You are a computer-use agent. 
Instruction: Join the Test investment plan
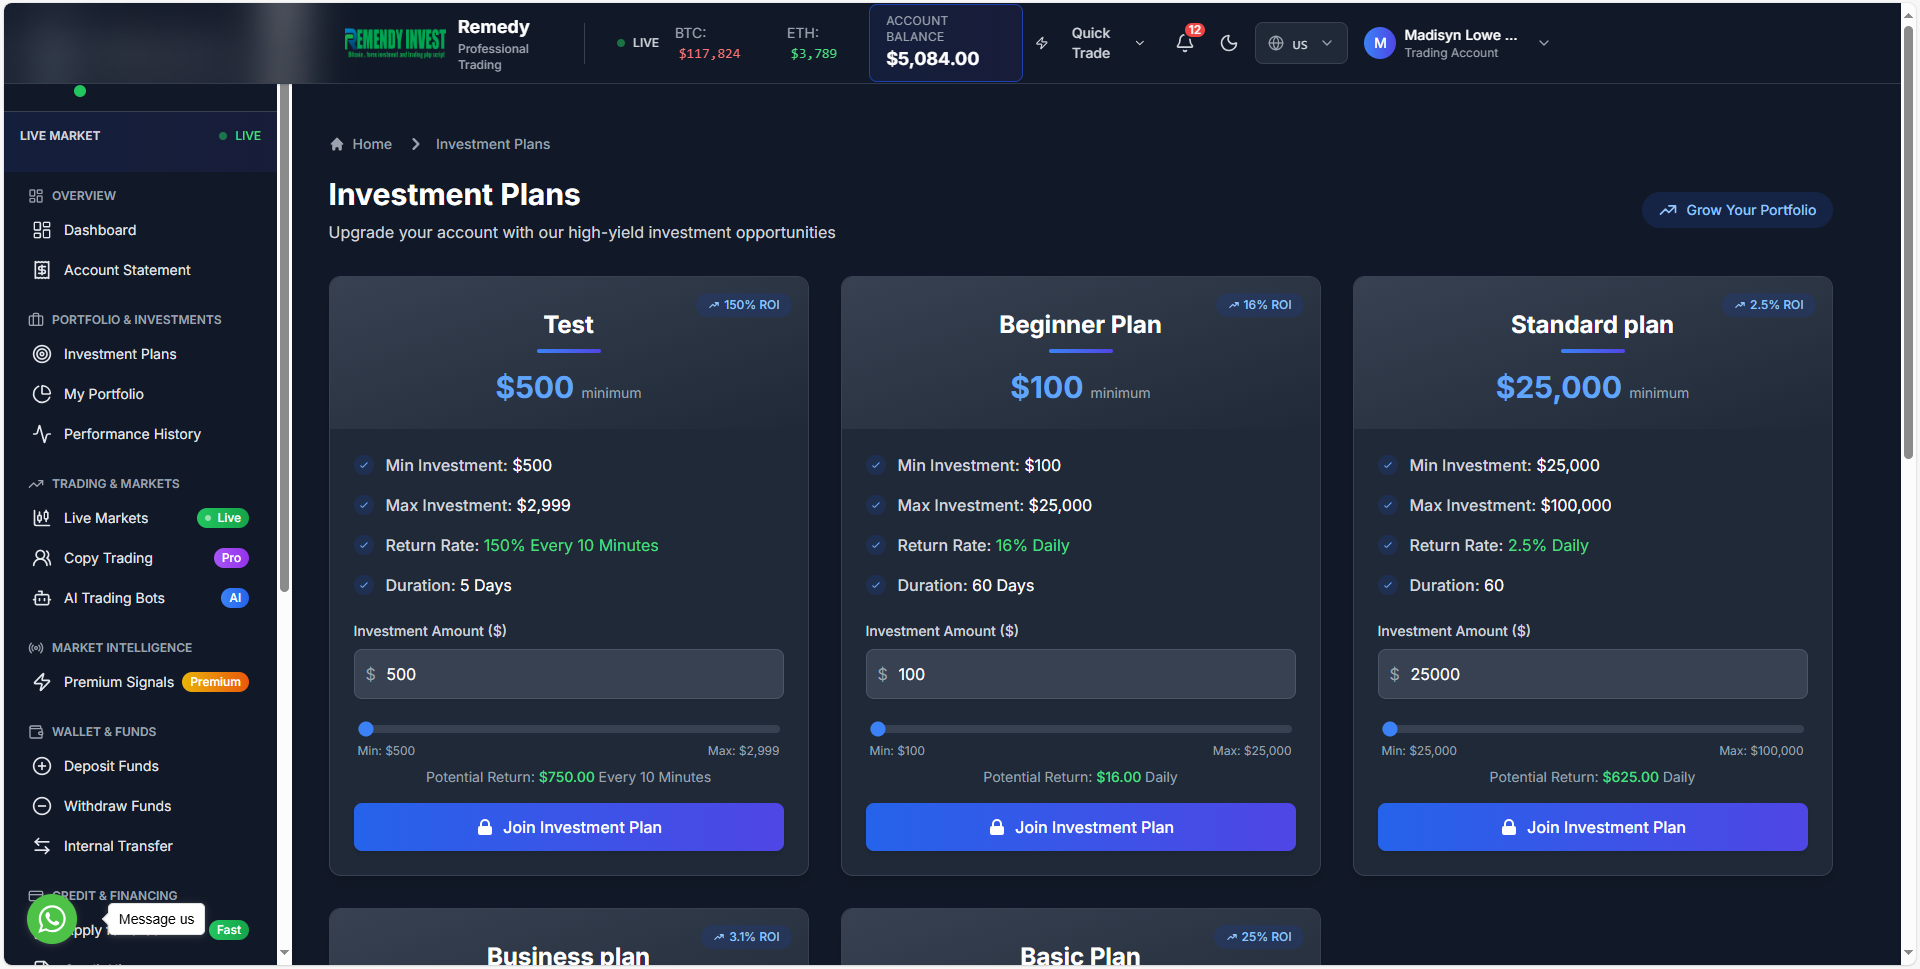pyautogui.click(x=569, y=827)
